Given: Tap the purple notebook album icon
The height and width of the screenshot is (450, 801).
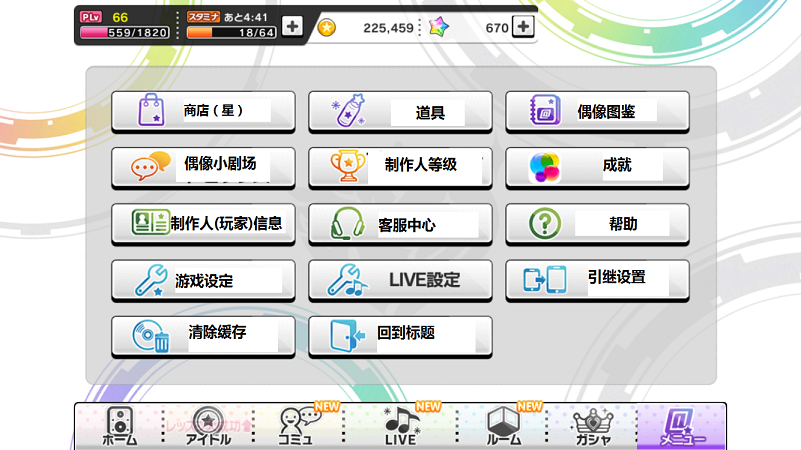Looking at the screenshot, I should tap(545, 110).
